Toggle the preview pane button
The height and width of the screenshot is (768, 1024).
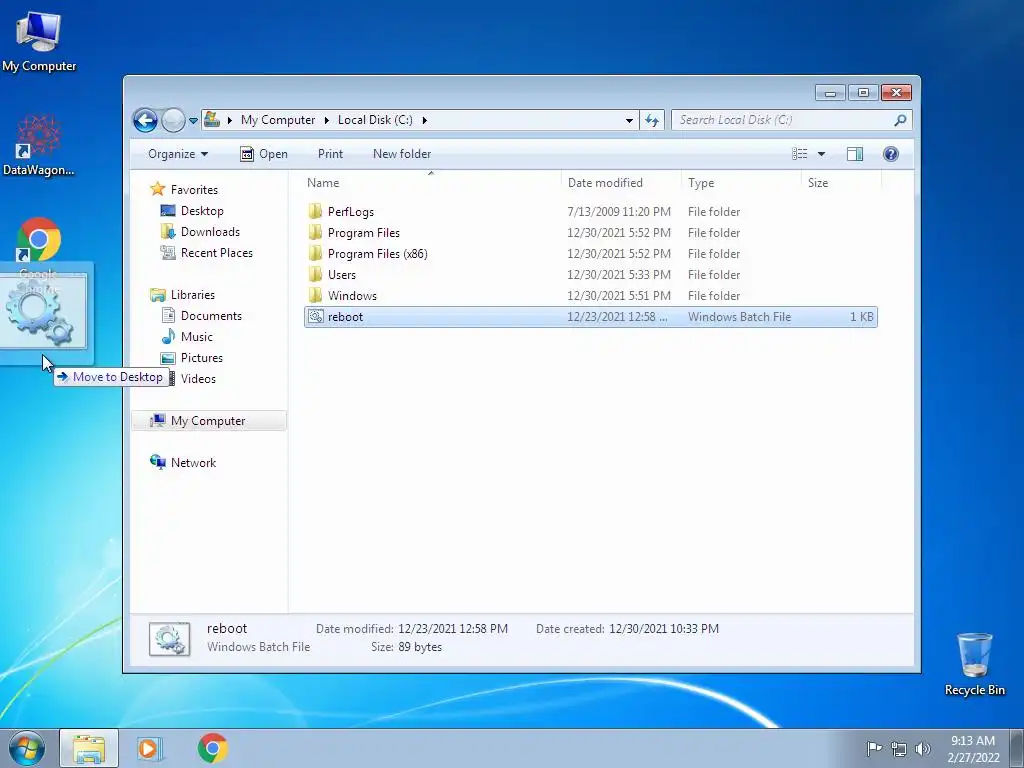click(855, 154)
